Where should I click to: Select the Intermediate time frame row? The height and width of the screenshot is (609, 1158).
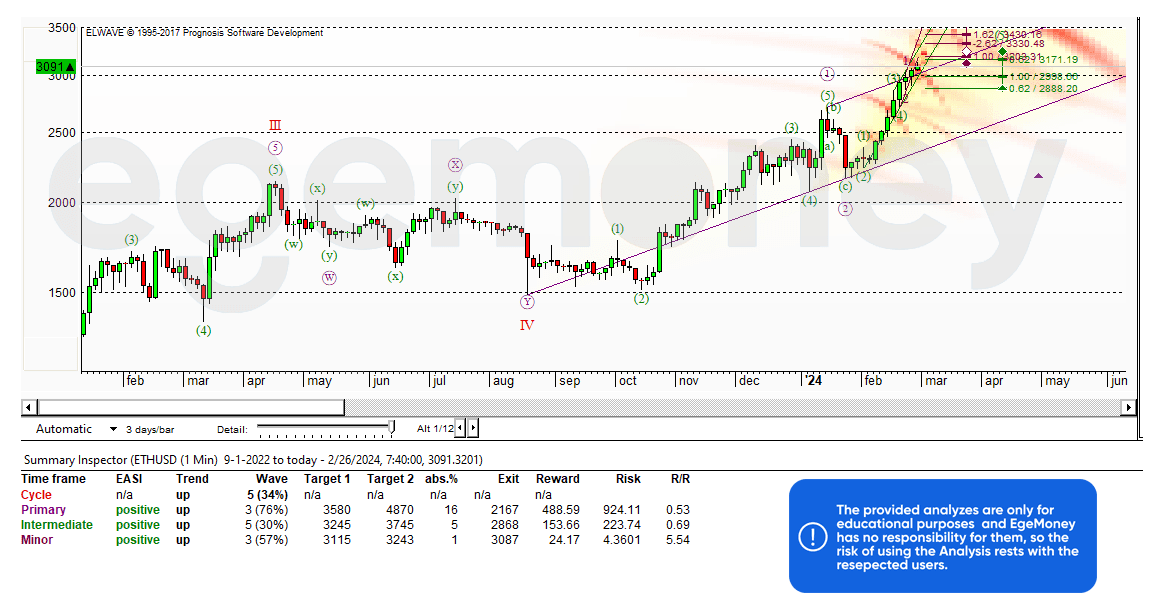pos(56,525)
